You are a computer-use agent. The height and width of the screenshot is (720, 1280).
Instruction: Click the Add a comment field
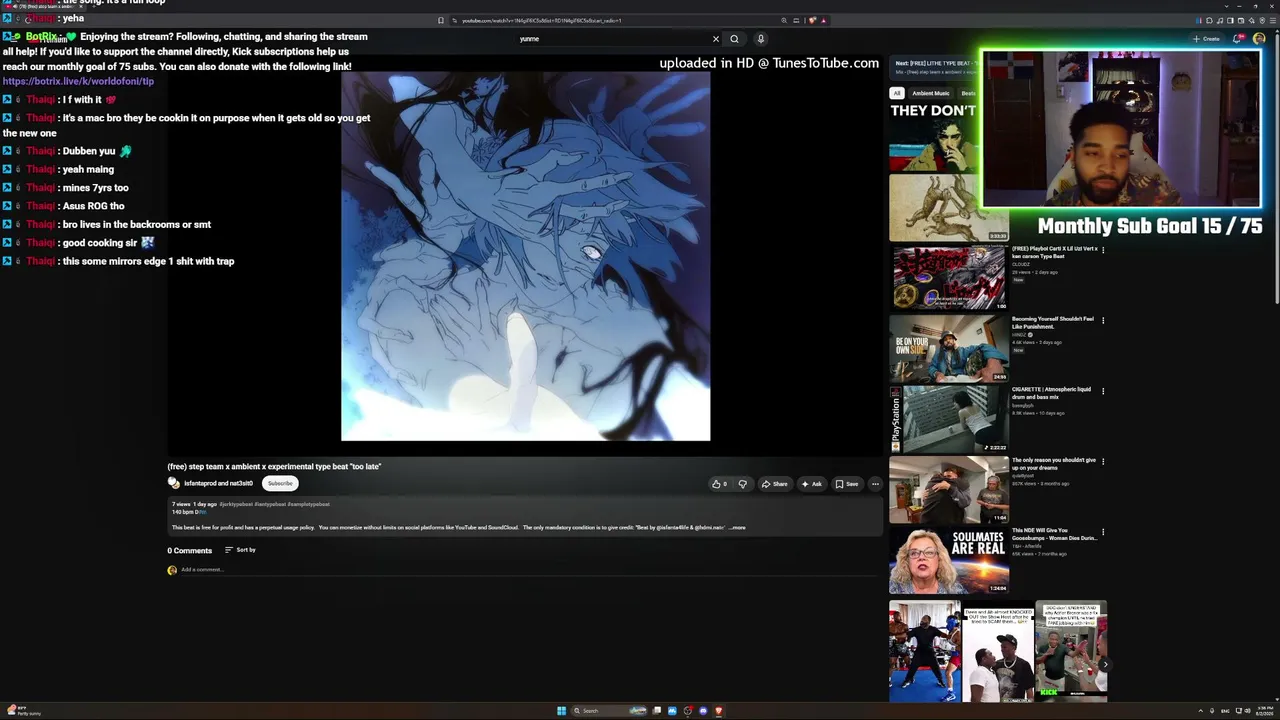pos(530,570)
